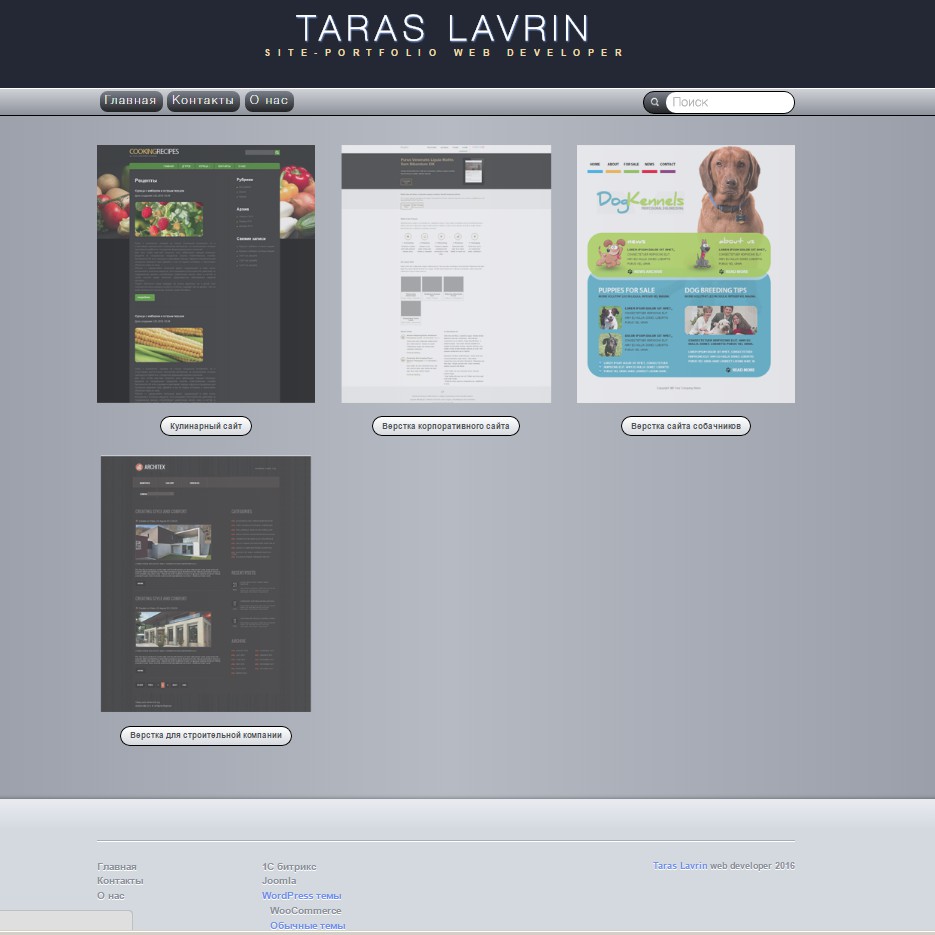Open the О нас nav button
Screen dimensions: 935x935
(269, 101)
